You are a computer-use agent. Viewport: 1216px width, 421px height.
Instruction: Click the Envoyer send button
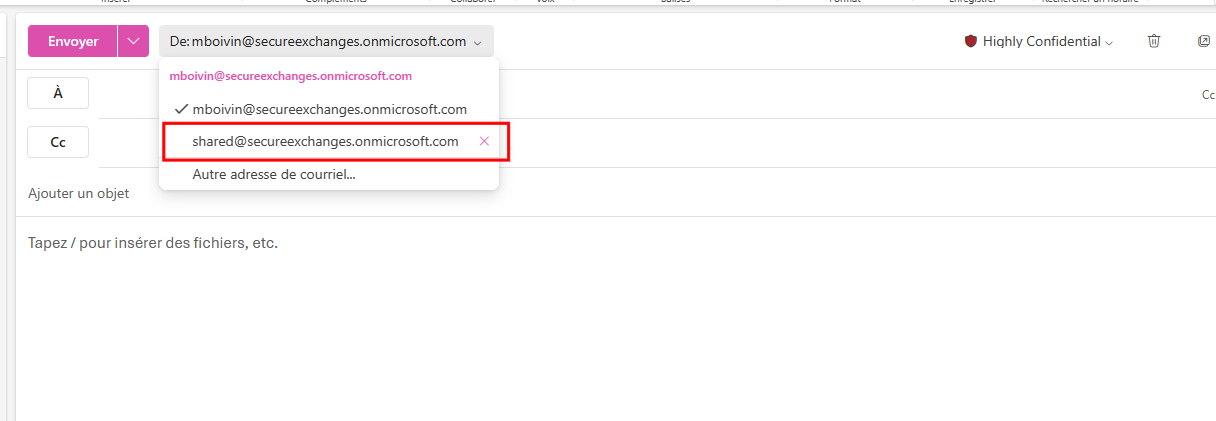73,41
